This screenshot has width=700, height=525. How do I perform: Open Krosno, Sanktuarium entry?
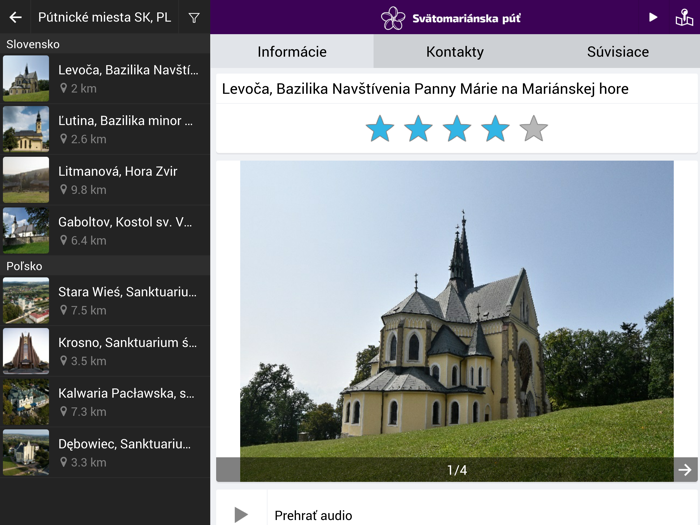(105, 351)
